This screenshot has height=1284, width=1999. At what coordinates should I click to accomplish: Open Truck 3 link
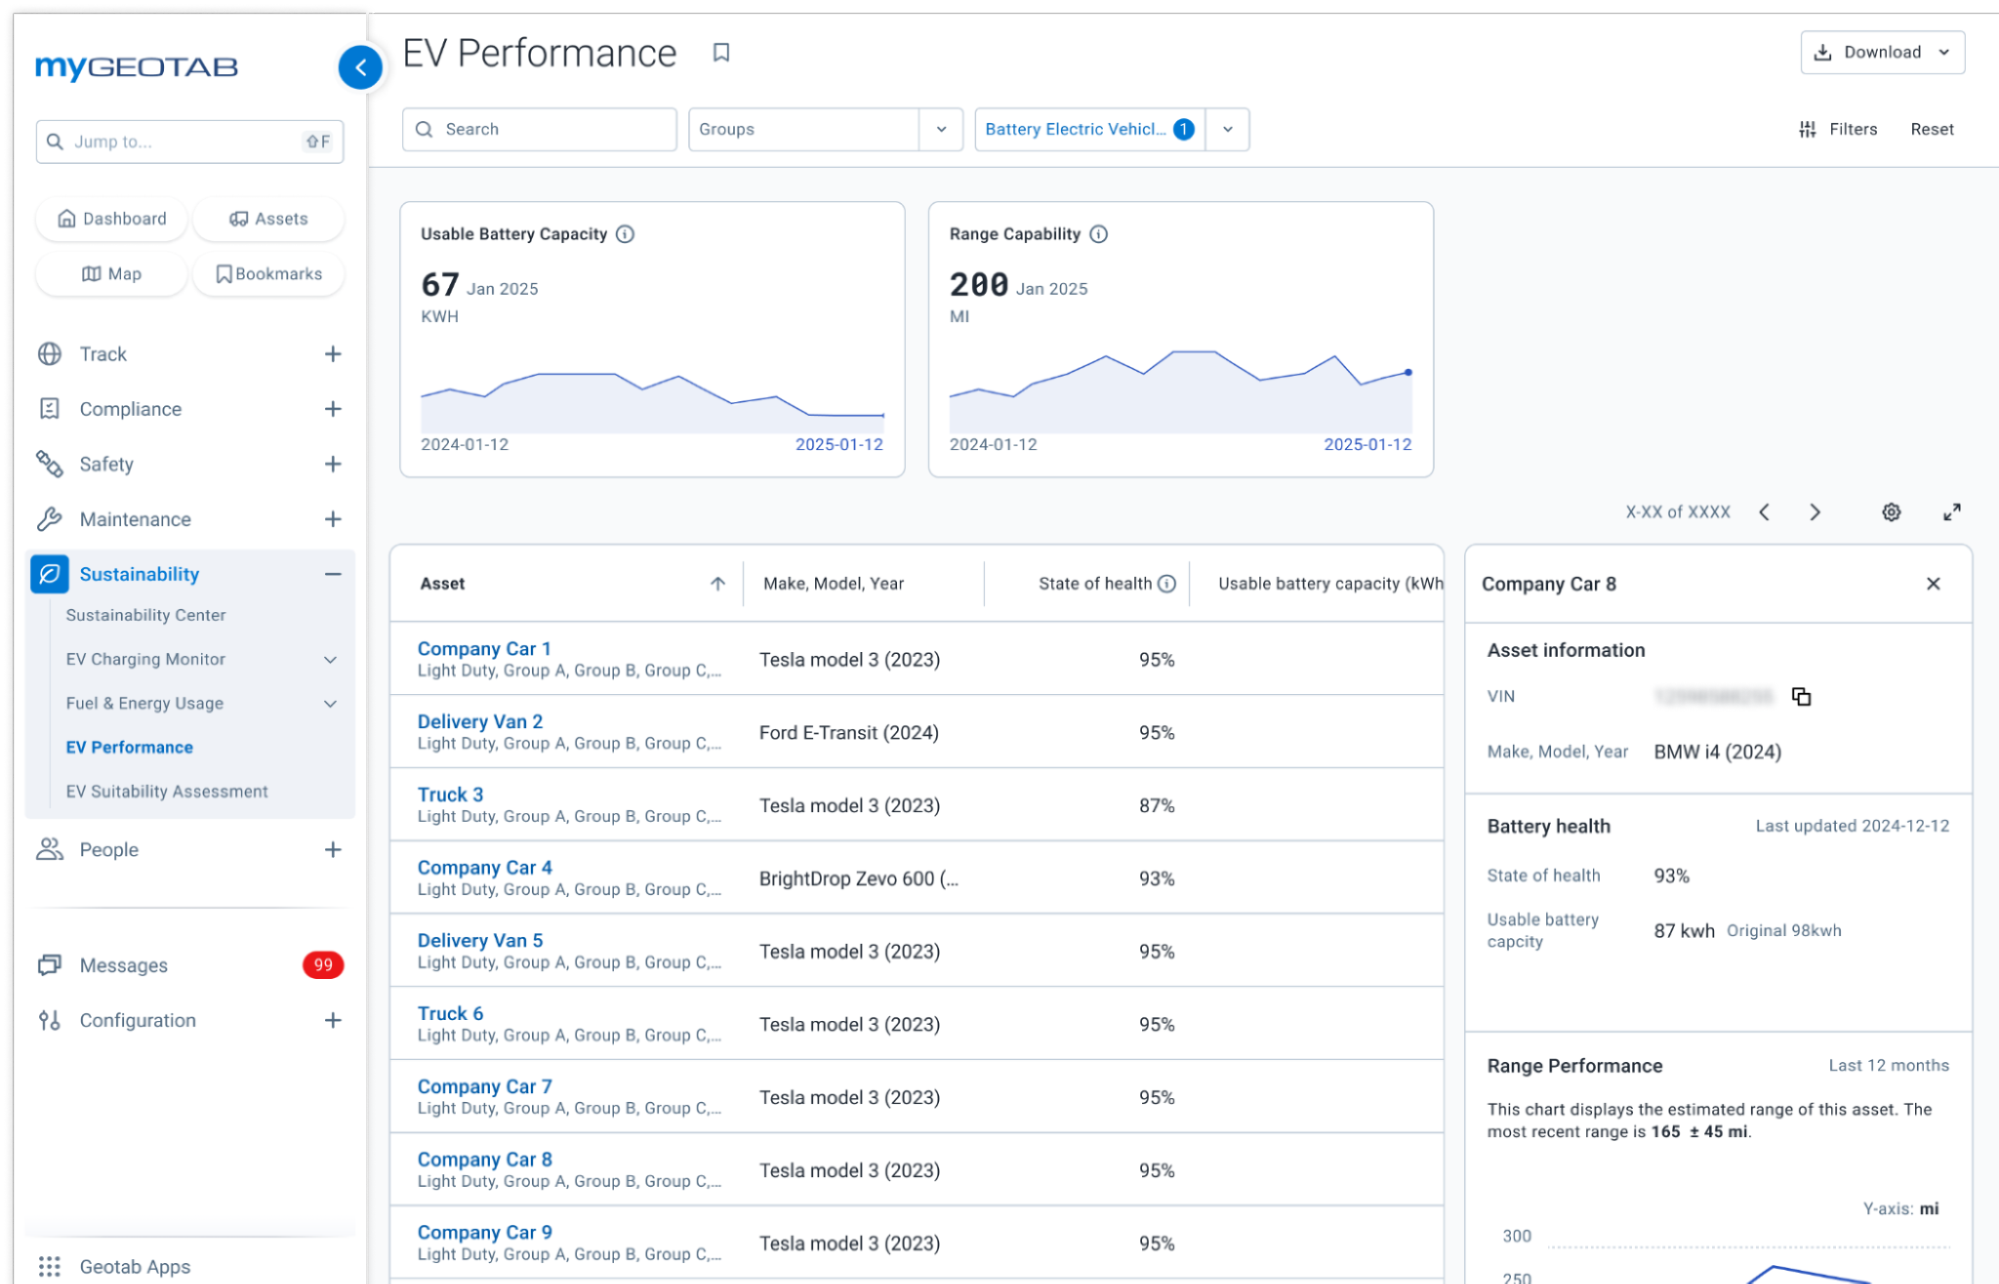click(x=450, y=794)
